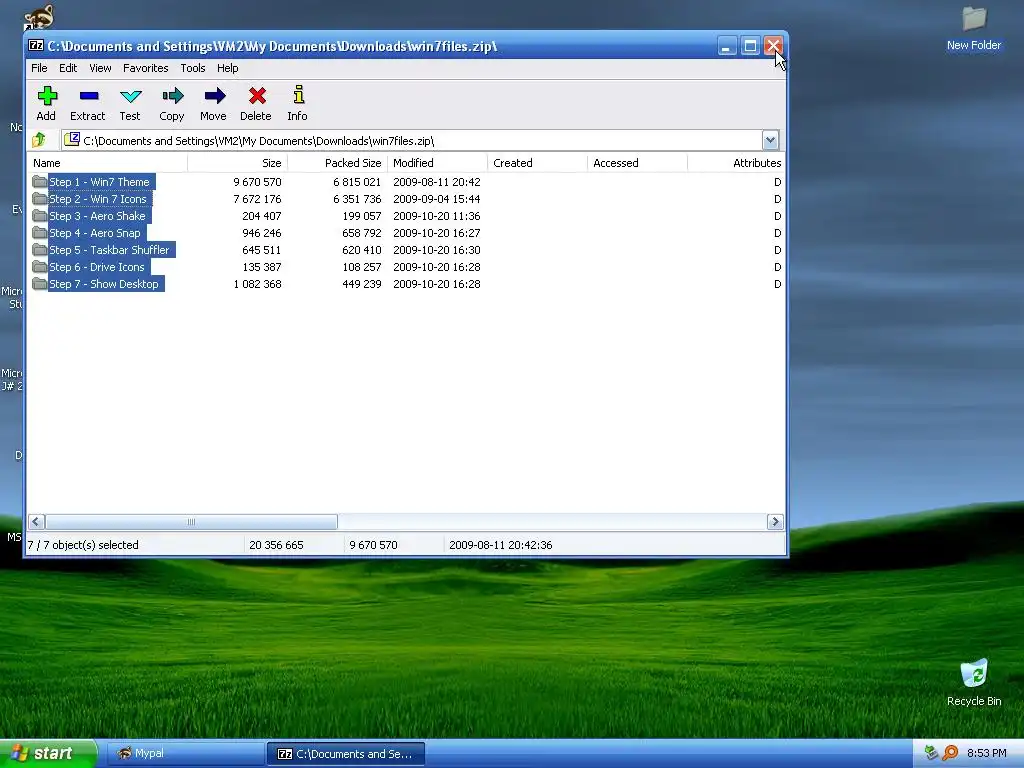Maximize the 7-Zip window
Viewport: 1024px width, 768px height.
tap(750, 46)
